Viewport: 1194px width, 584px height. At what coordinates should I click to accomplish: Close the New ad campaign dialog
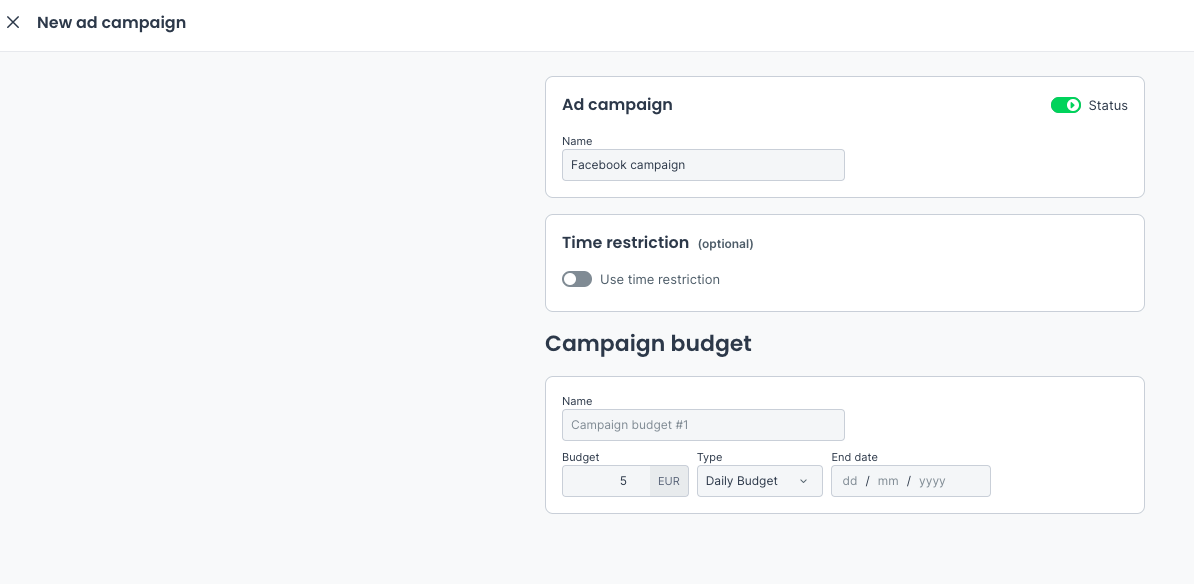(13, 22)
